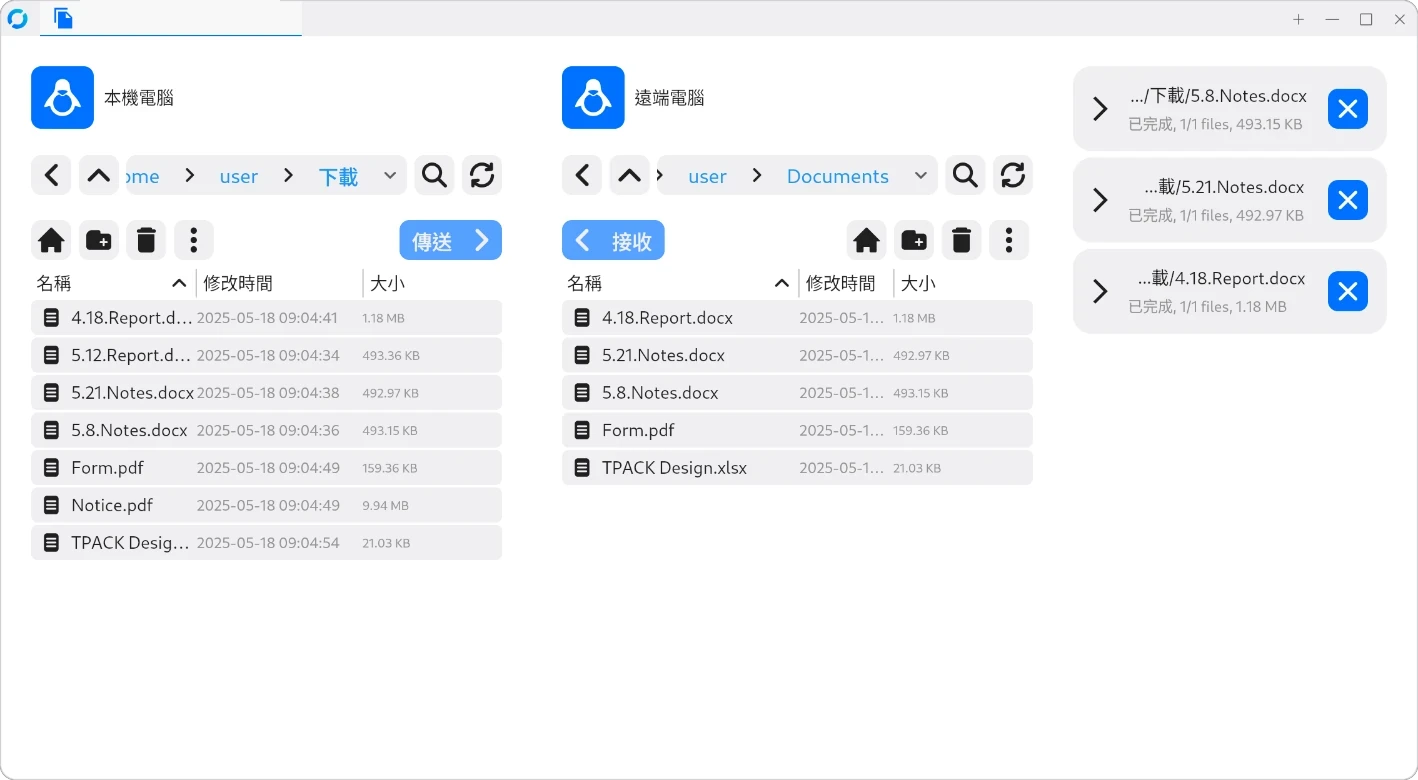Expand the 5.8.Notes.docx transfer entry
The width and height of the screenshot is (1418, 780).
coord(1100,109)
